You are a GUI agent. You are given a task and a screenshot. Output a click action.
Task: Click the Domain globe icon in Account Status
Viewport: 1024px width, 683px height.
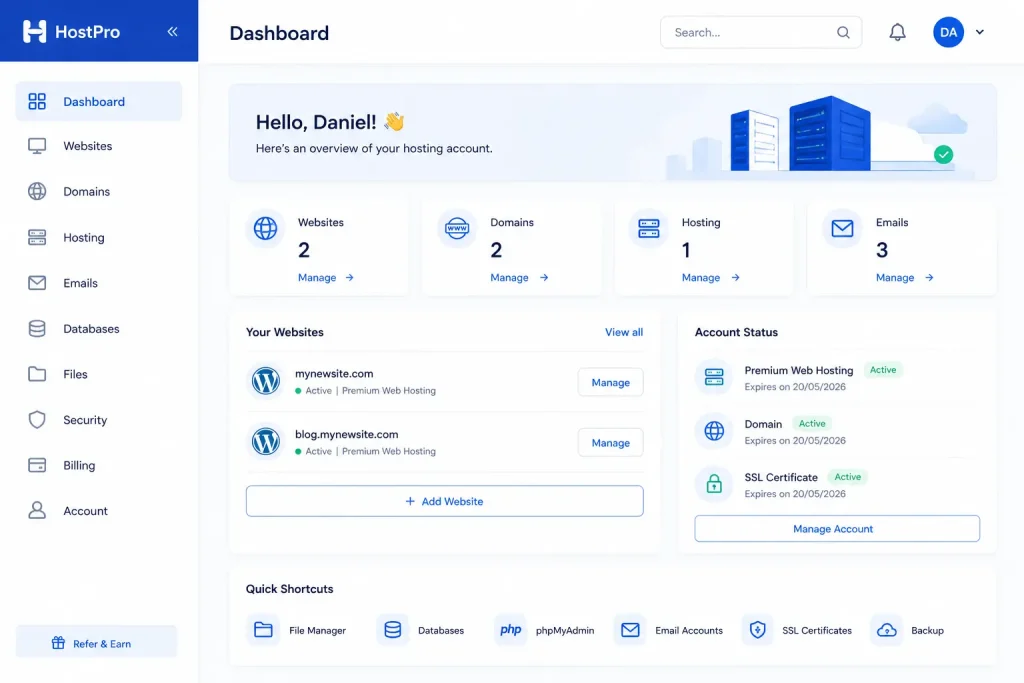tap(714, 430)
